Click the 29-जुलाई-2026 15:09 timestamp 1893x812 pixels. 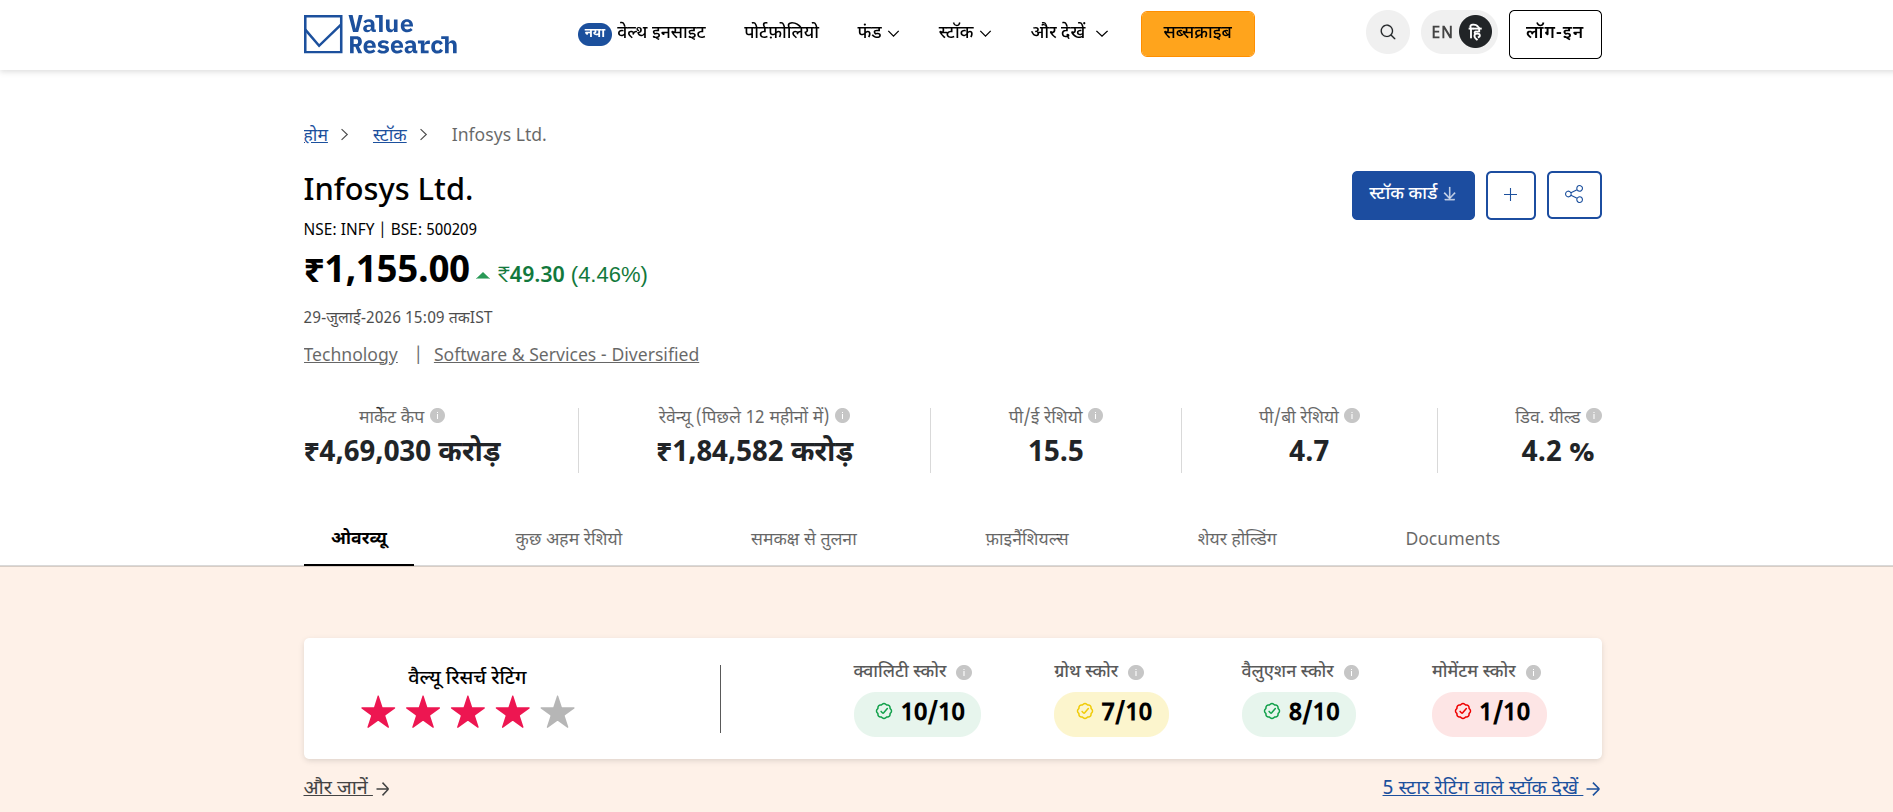pyautogui.click(x=398, y=318)
